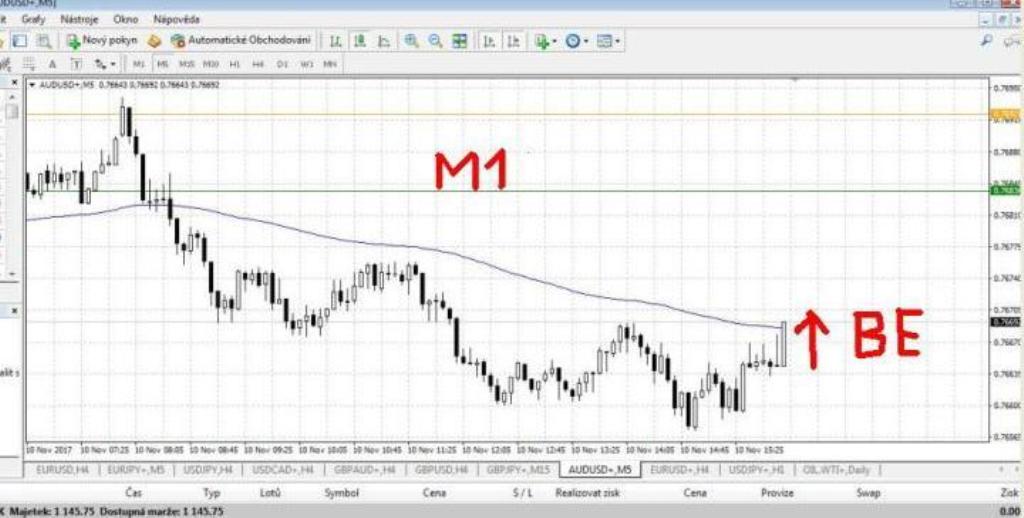Switch to the USDJPY+,H1 chart tab
Viewport: 1024px width, 518px height.
point(757,470)
